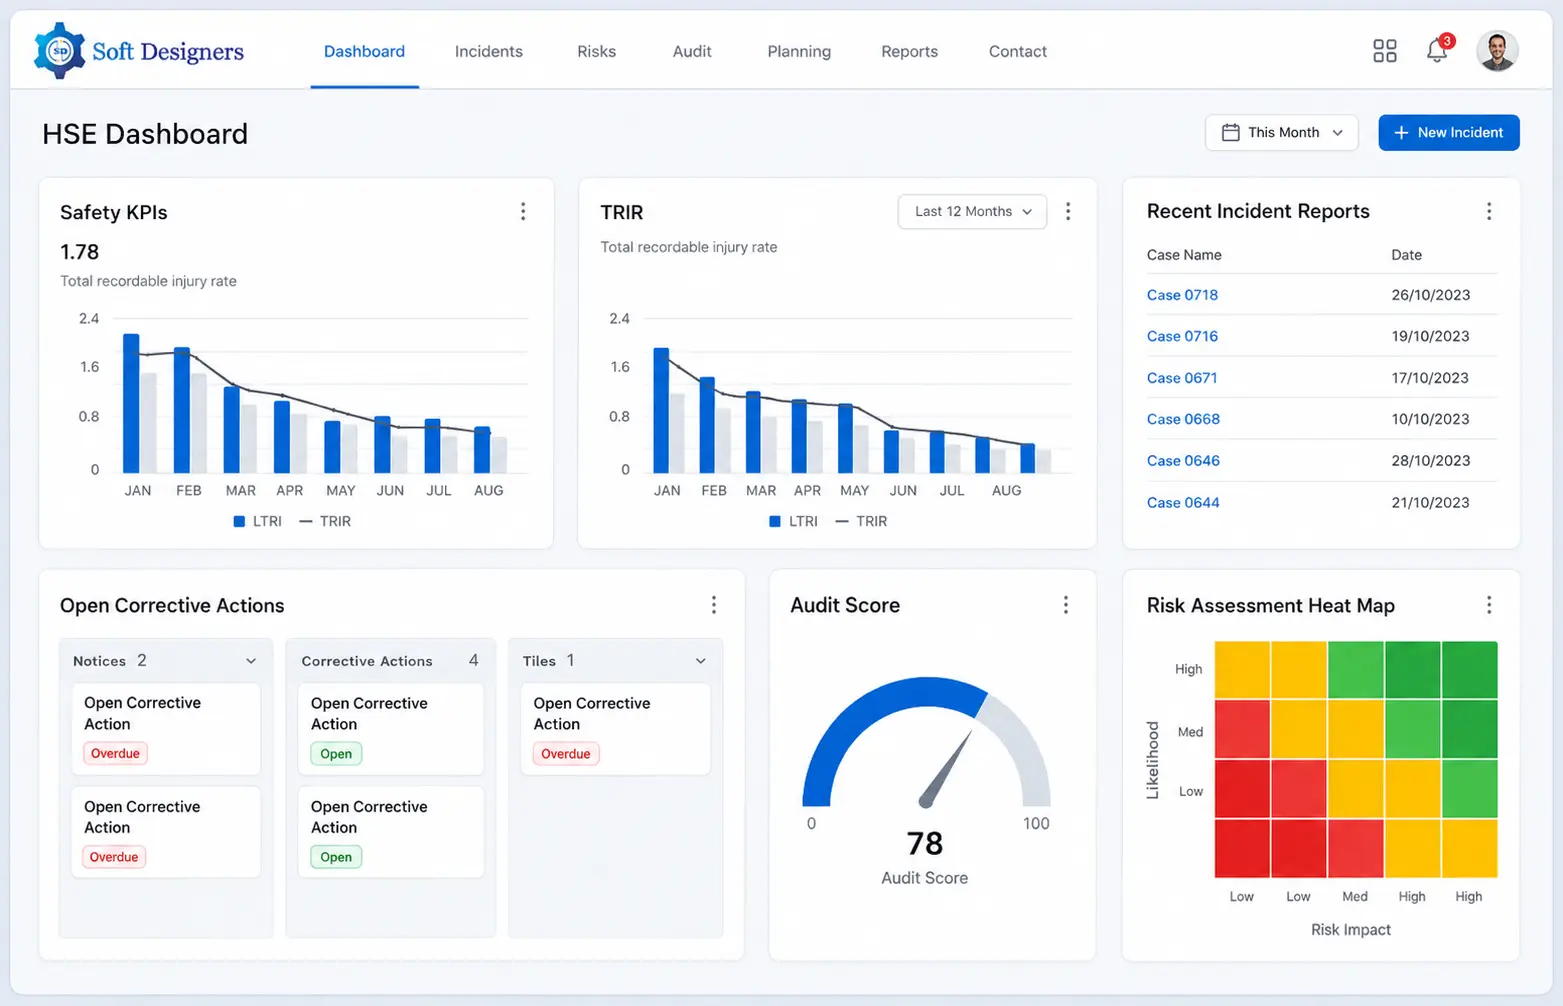Click the AUG bar in TRIR chart
The height and width of the screenshot is (1006, 1563).
1027,458
